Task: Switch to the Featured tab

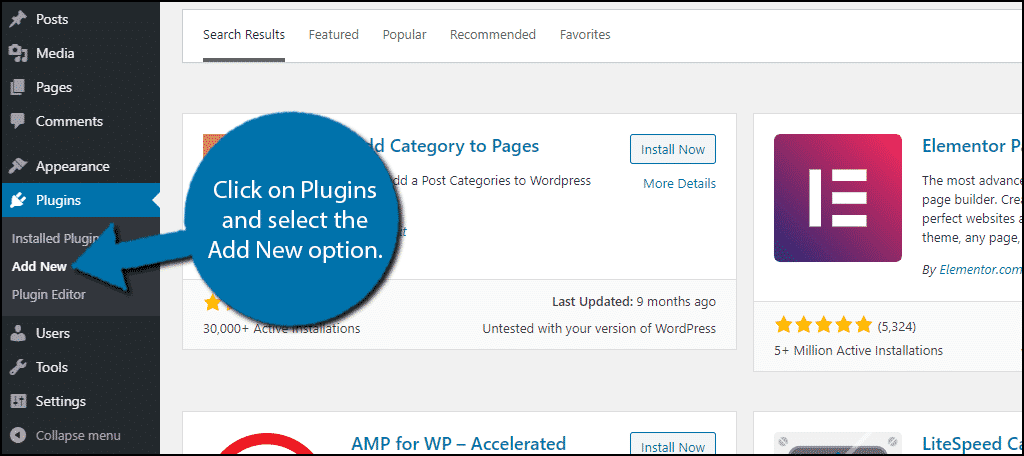Action: tap(334, 35)
